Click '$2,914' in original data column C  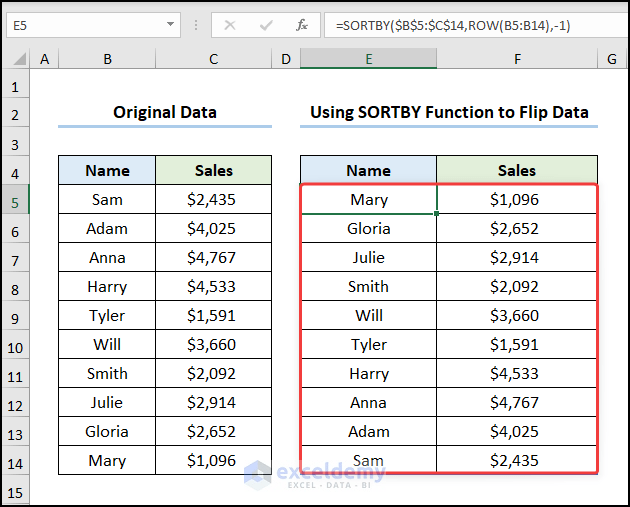pos(213,402)
